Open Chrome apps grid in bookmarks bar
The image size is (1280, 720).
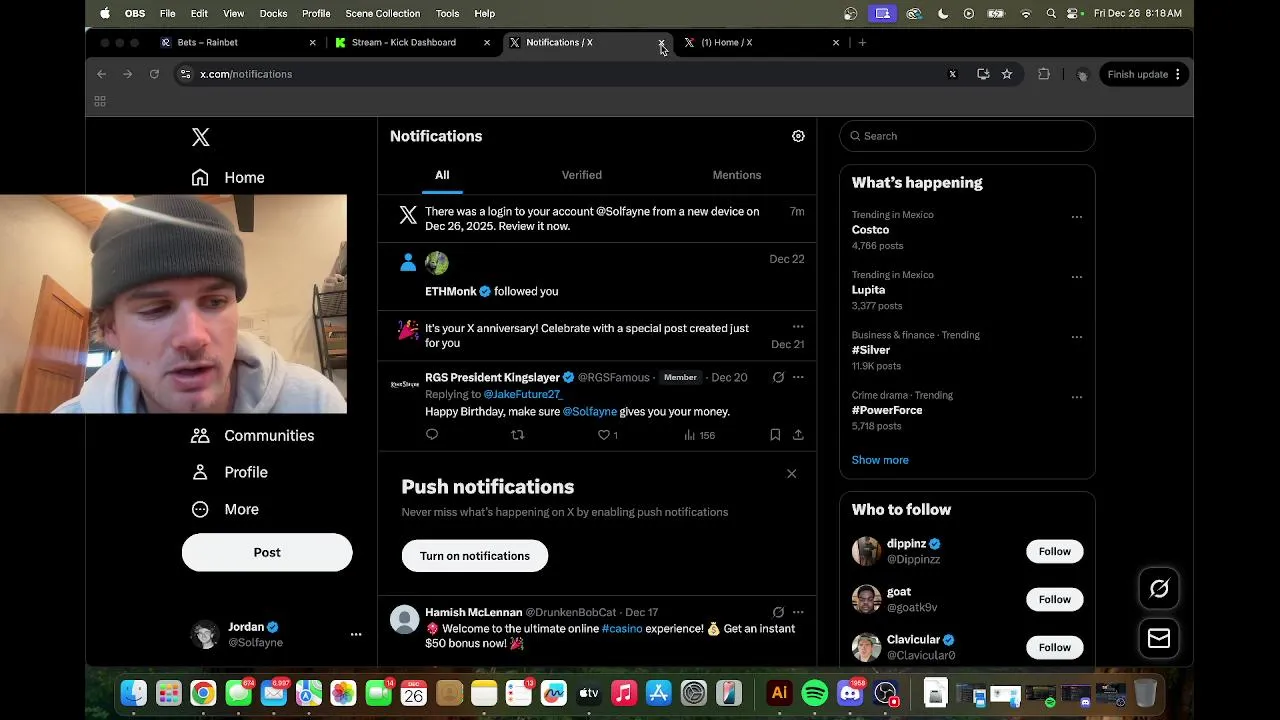[x=100, y=101]
